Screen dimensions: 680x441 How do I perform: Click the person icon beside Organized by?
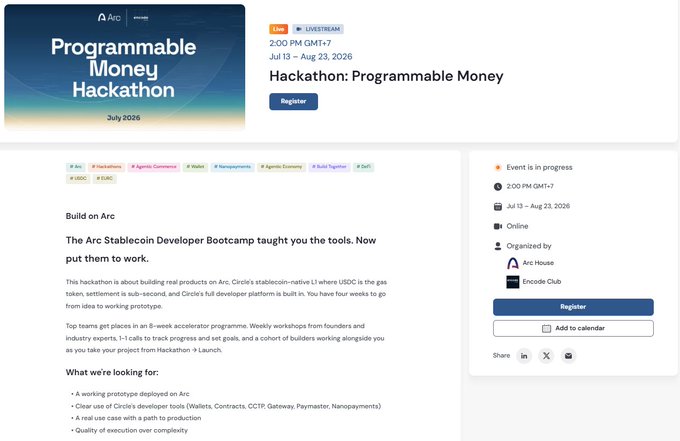coord(498,246)
